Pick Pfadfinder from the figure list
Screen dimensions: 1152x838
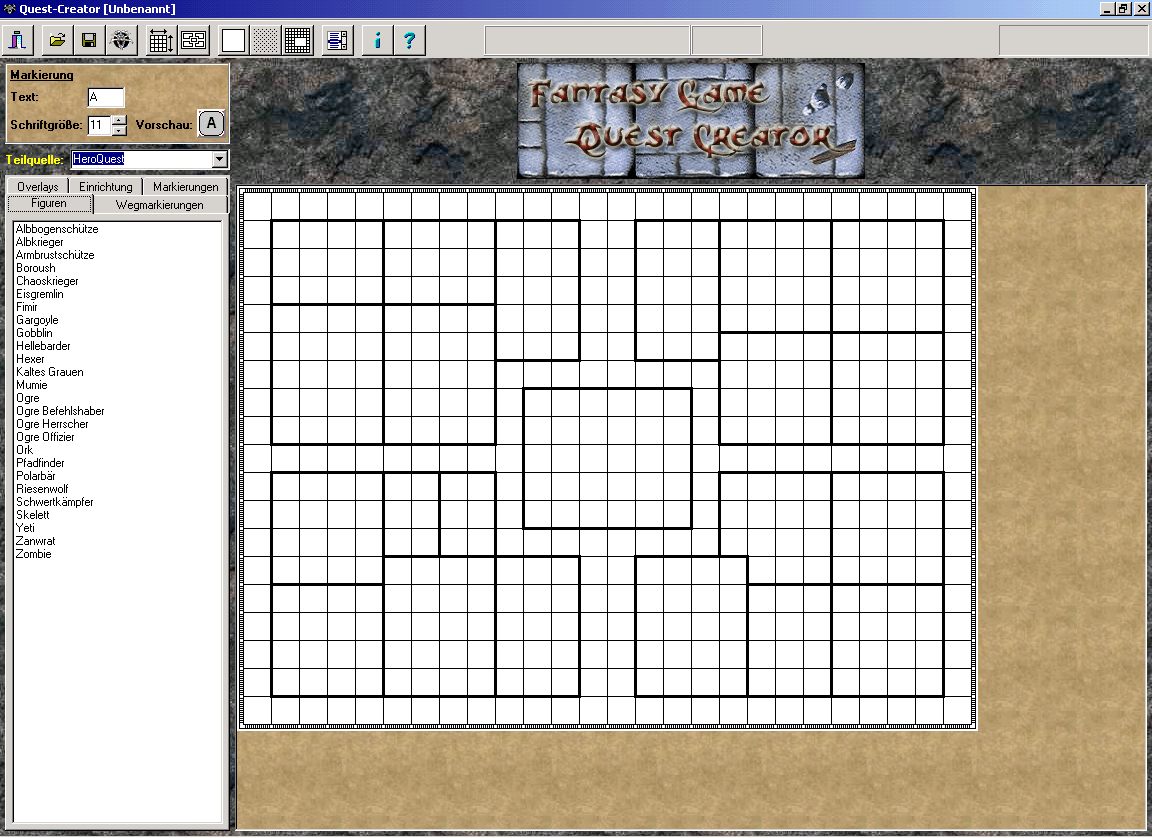[40, 463]
